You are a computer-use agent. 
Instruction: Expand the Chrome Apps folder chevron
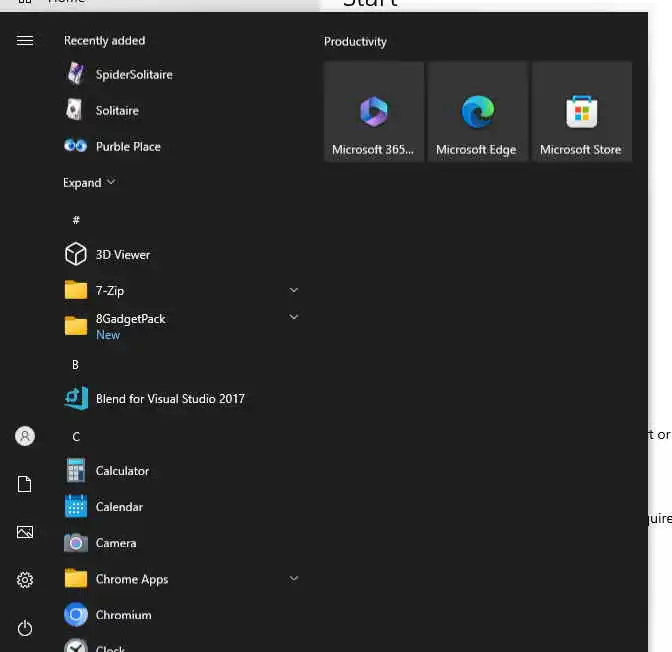294,578
